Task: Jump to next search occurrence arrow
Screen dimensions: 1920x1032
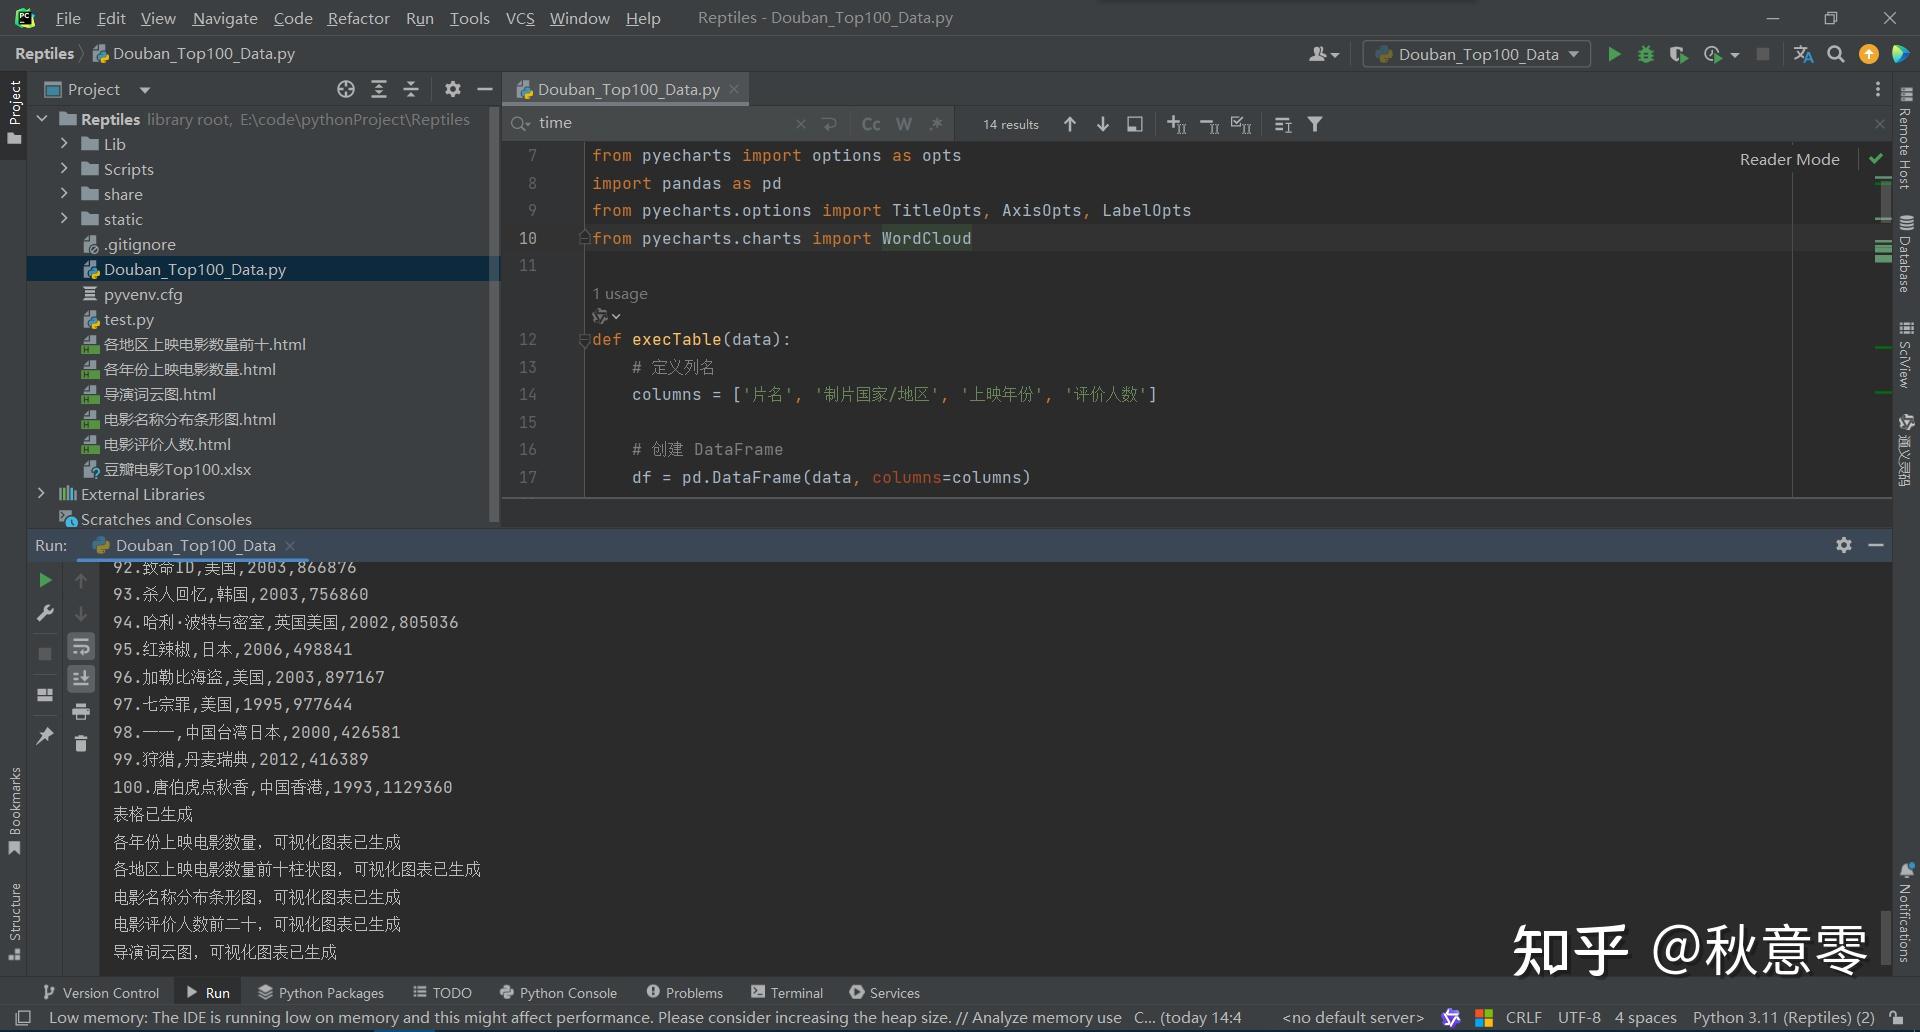Action: point(1102,125)
